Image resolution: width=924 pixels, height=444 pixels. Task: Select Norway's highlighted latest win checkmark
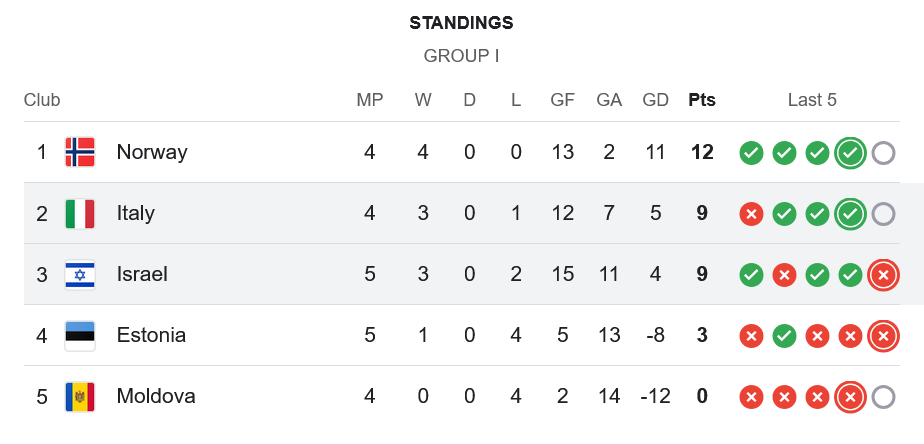(x=850, y=153)
